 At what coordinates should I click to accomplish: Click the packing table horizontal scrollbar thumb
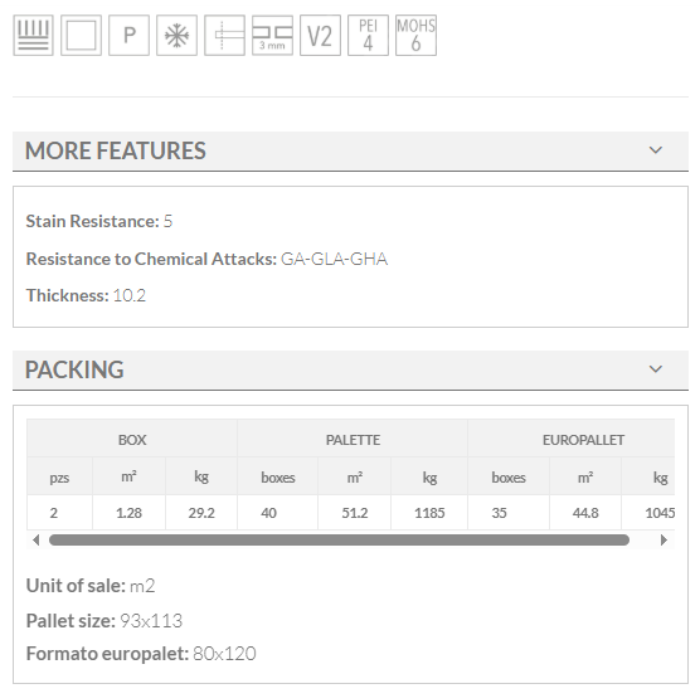tap(338, 540)
